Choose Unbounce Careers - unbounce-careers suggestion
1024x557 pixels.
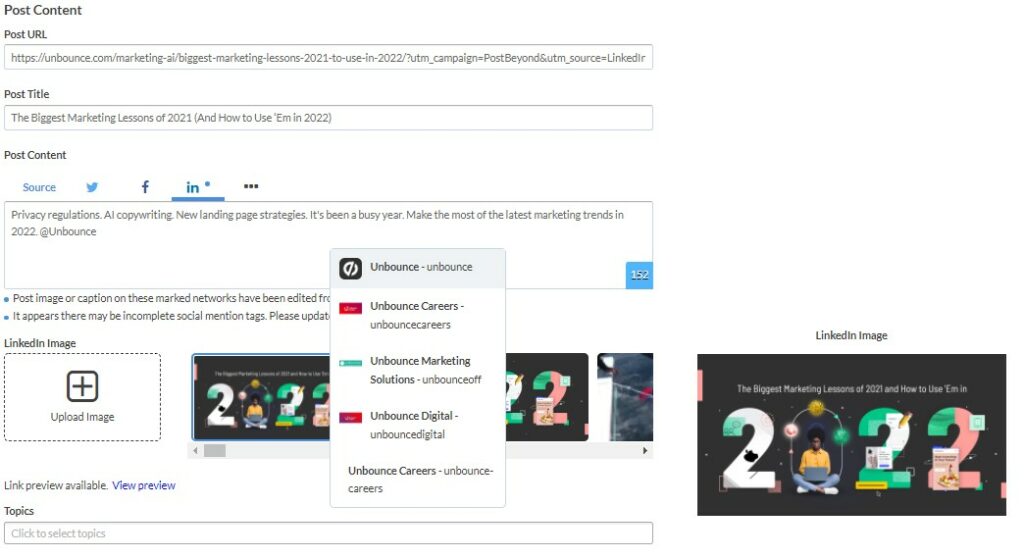pyautogui.click(x=417, y=479)
